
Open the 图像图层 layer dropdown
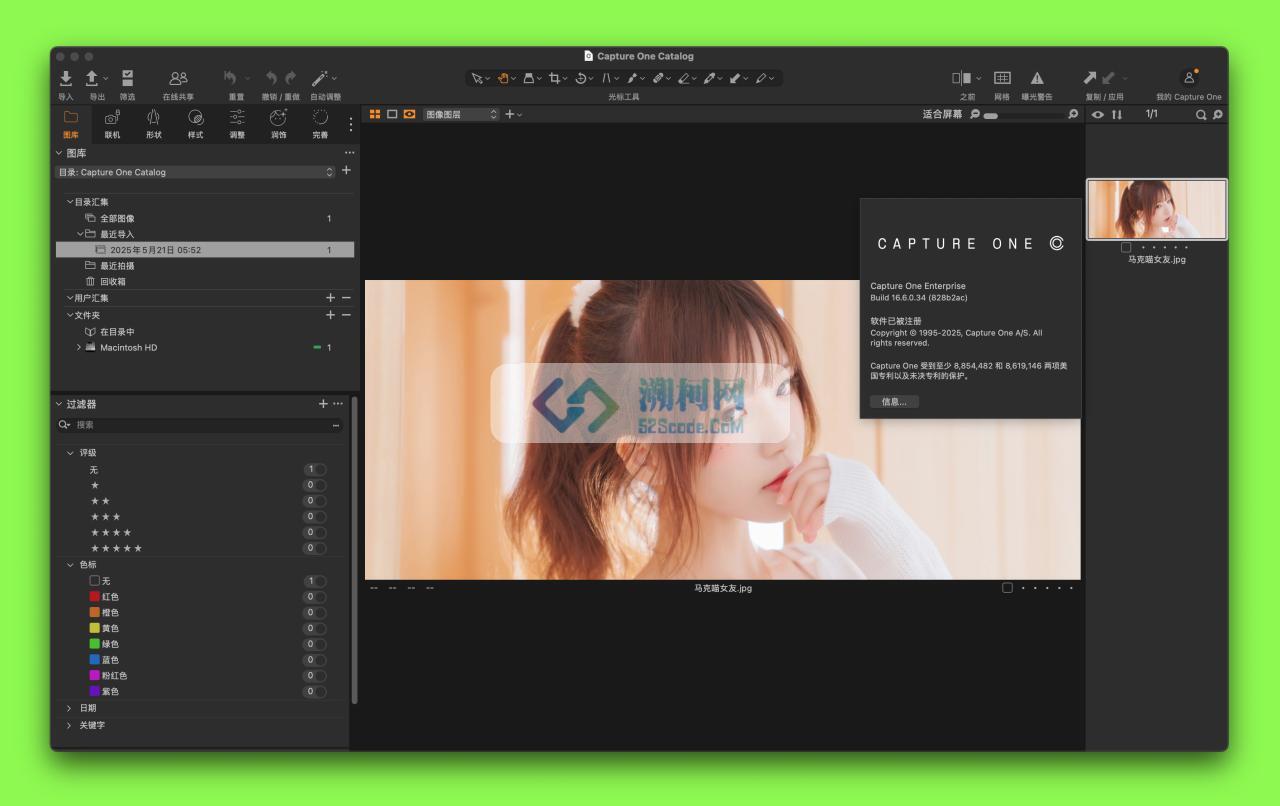point(461,114)
